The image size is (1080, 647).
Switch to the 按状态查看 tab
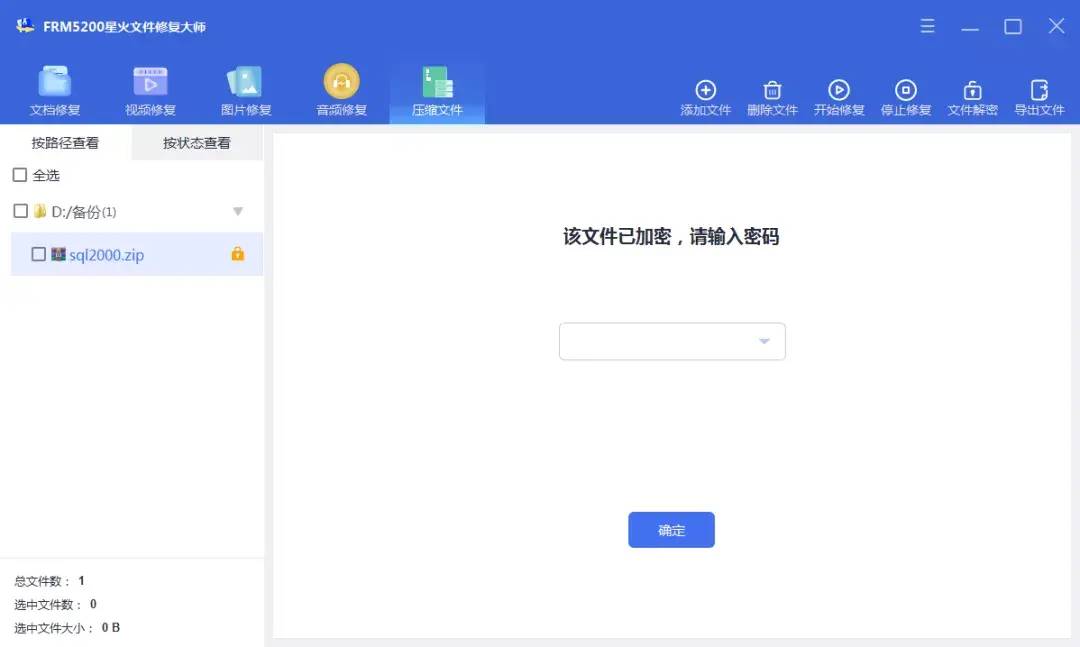coord(197,143)
